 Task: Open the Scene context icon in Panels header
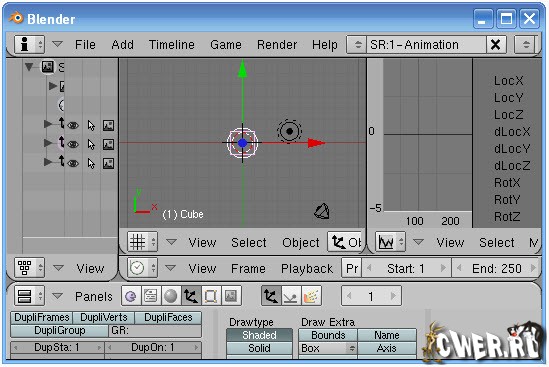[x=231, y=296]
